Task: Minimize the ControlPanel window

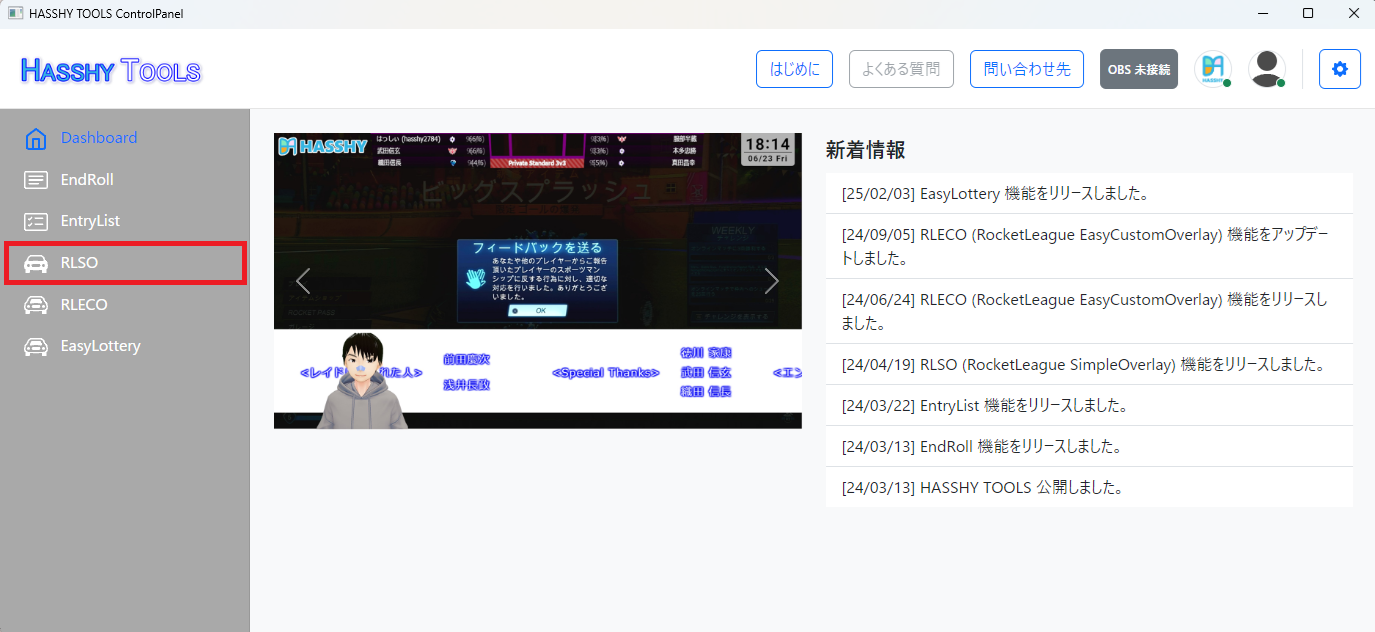Action: [1263, 14]
